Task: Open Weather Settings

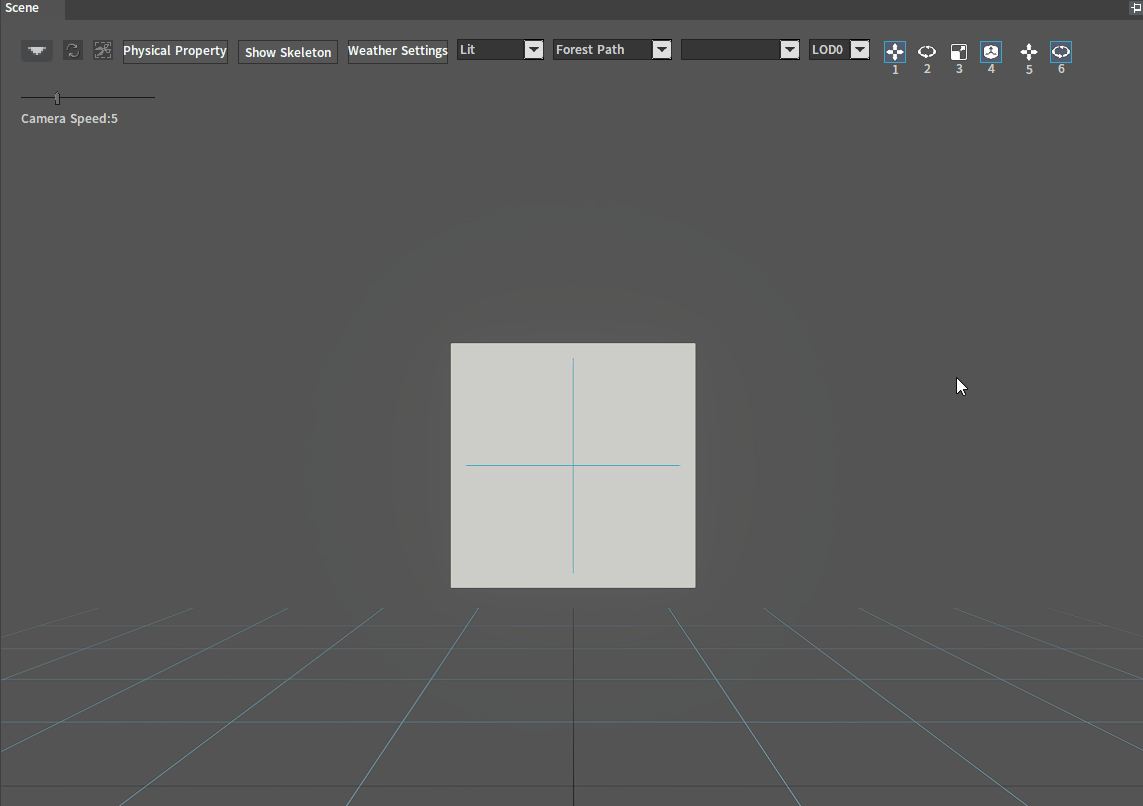Action: click(x=397, y=51)
